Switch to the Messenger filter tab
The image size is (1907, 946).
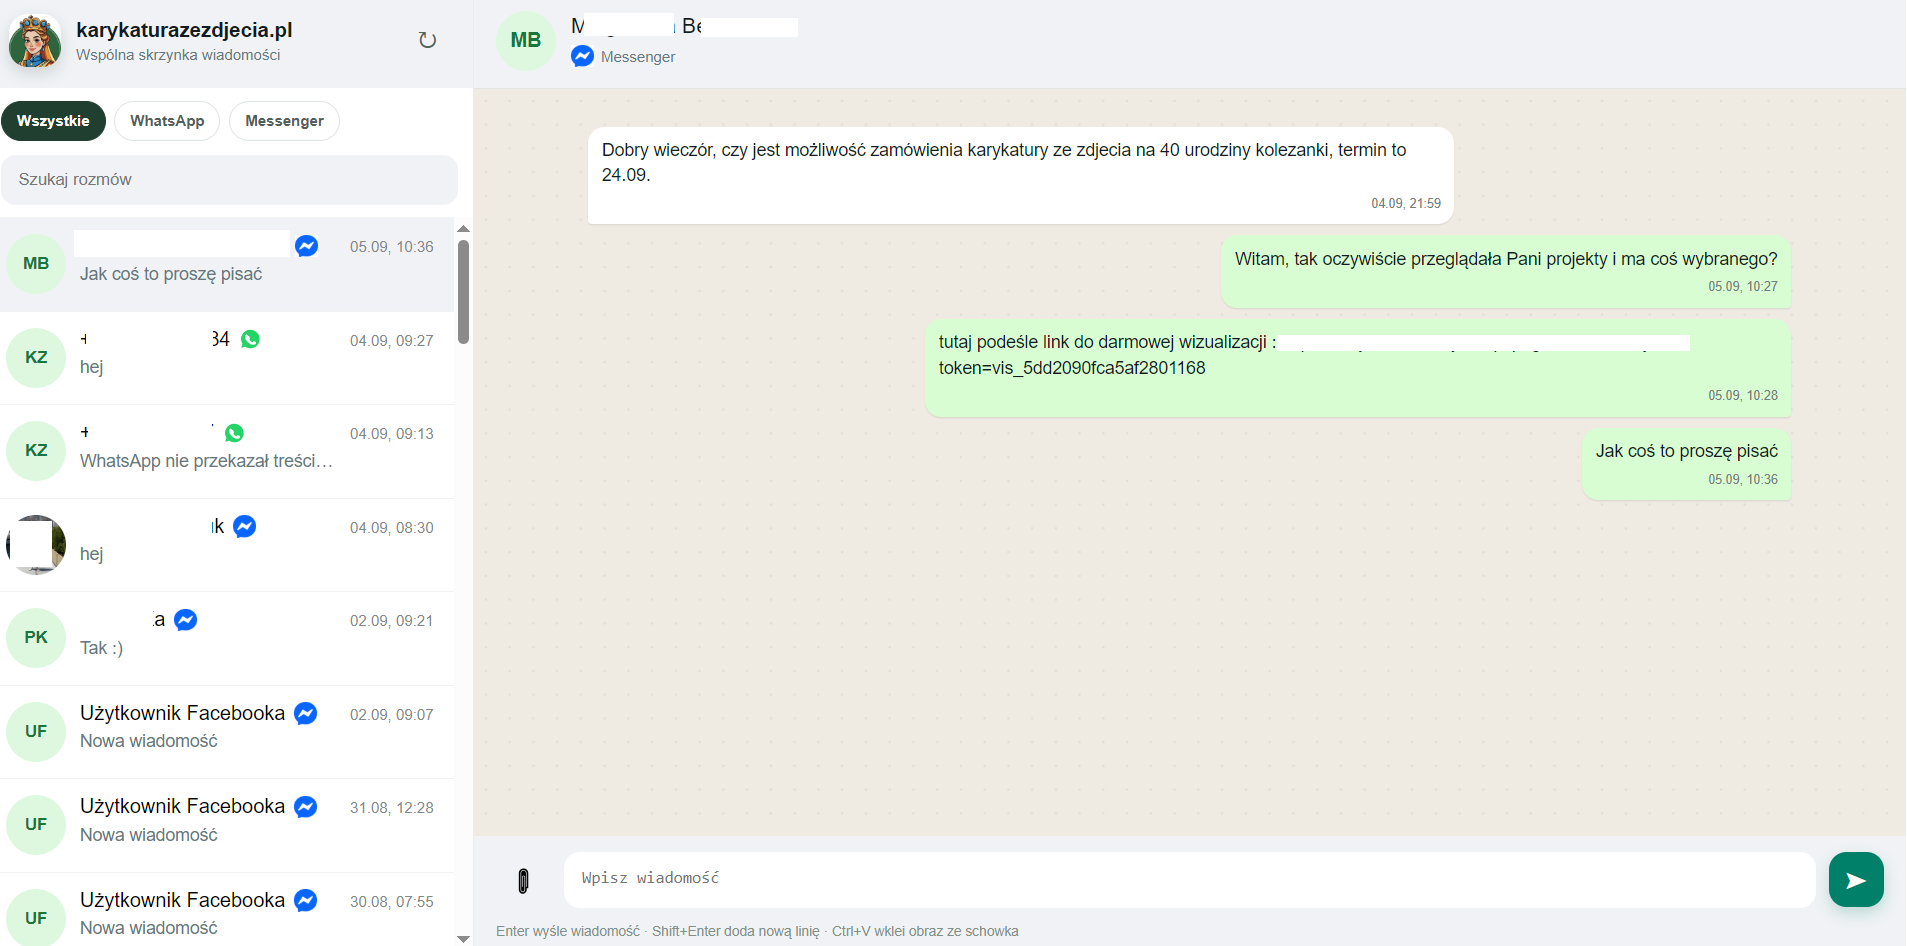(x=284, y=121)
